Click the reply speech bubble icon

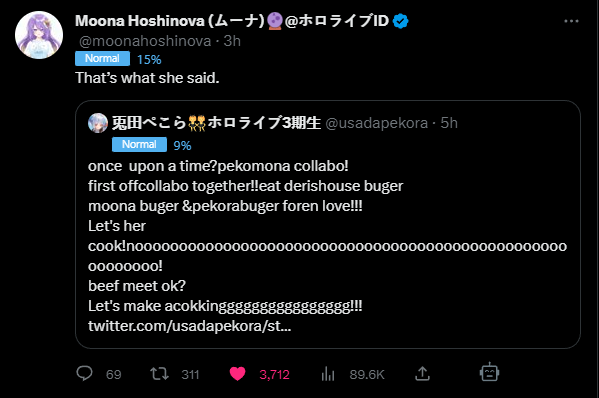84,374
